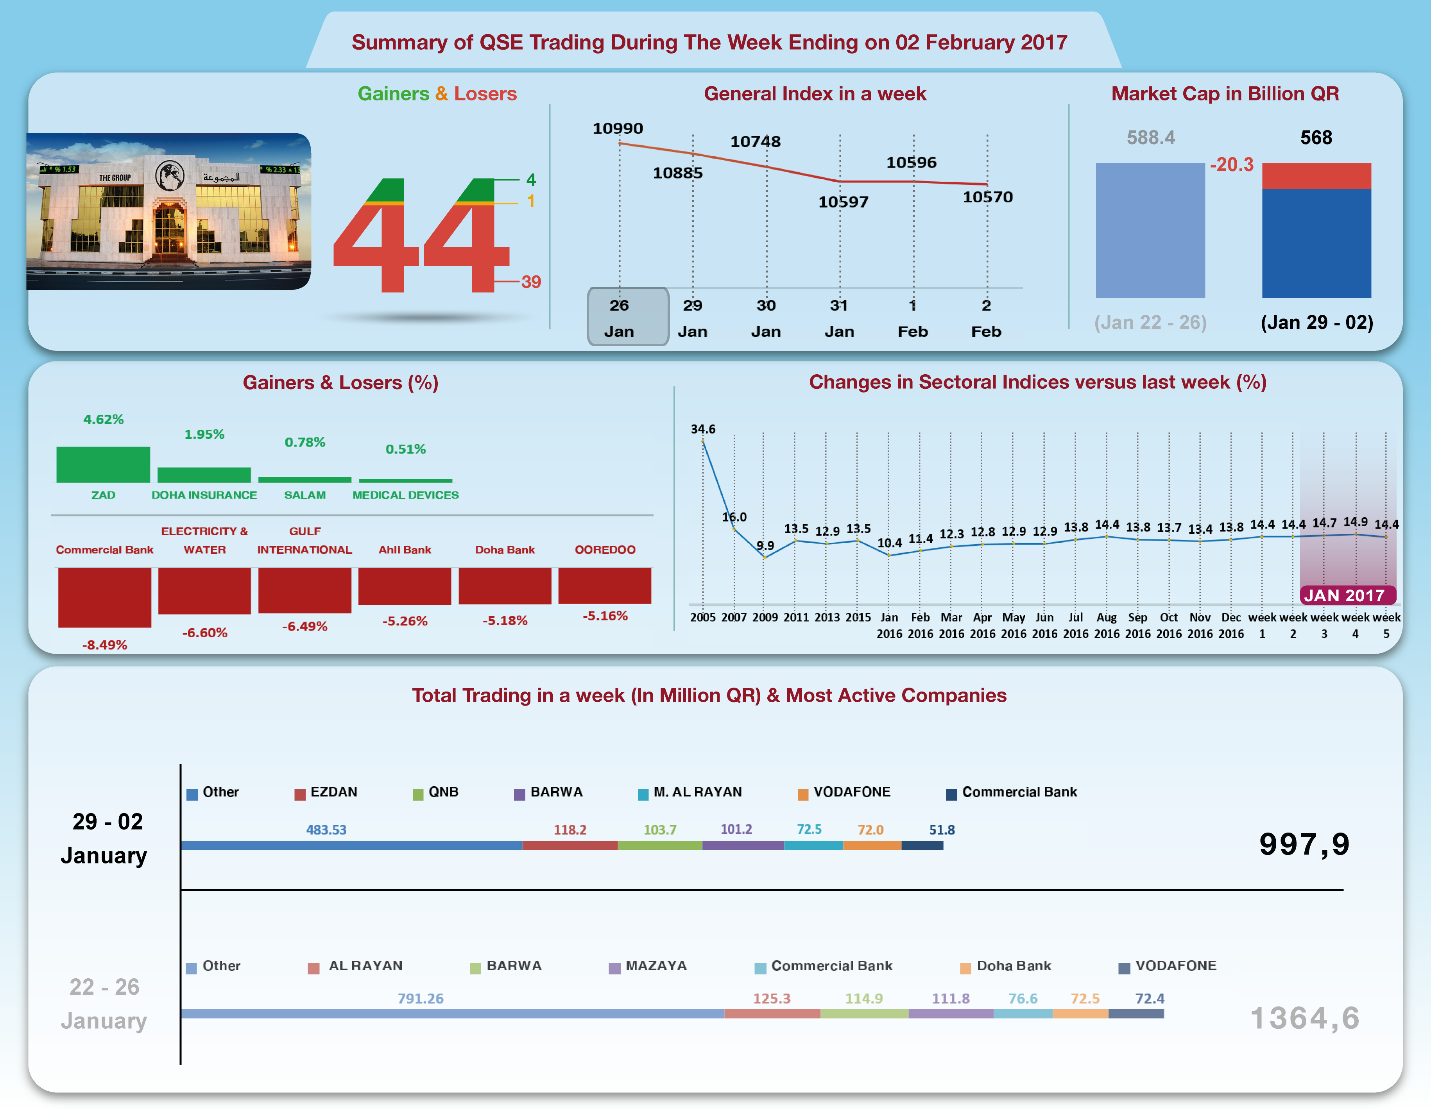The width and height of the screenshot is (1431, 1117).
Task: Click the ZAD green gainer bar
Action: (103, 465)
